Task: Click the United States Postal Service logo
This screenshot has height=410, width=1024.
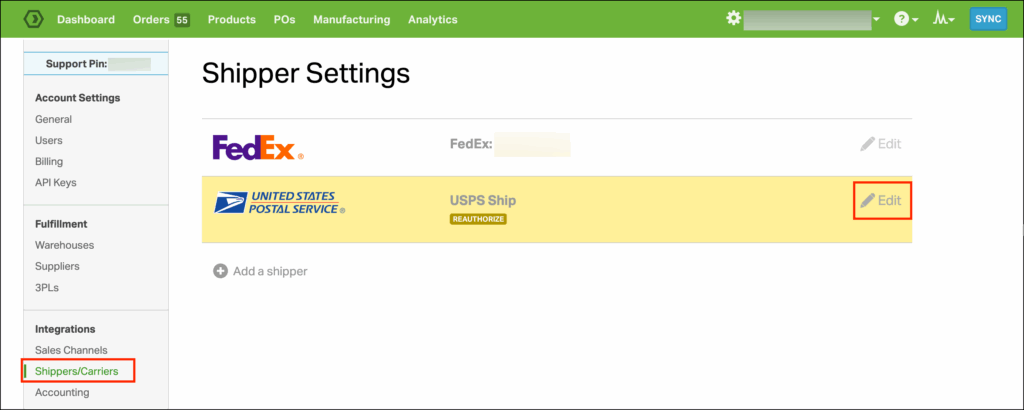Action: 280,203
